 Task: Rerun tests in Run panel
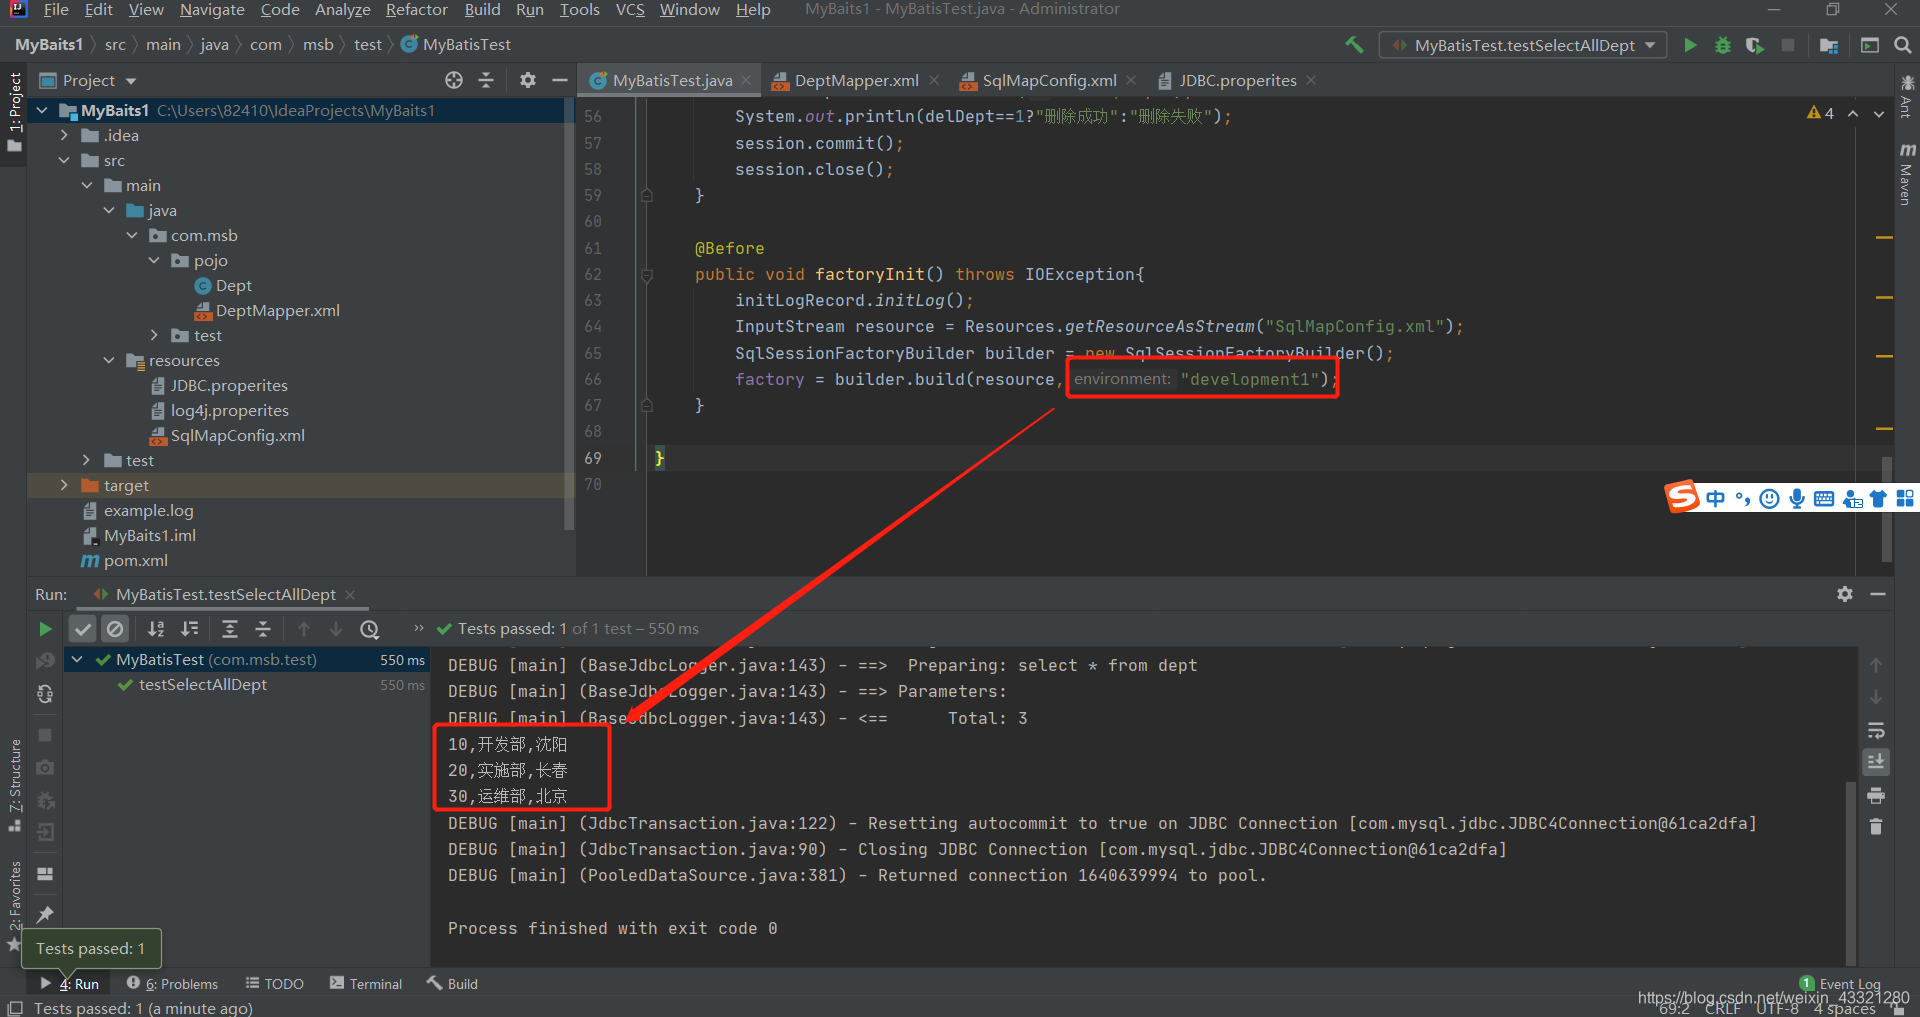[45, 629]
